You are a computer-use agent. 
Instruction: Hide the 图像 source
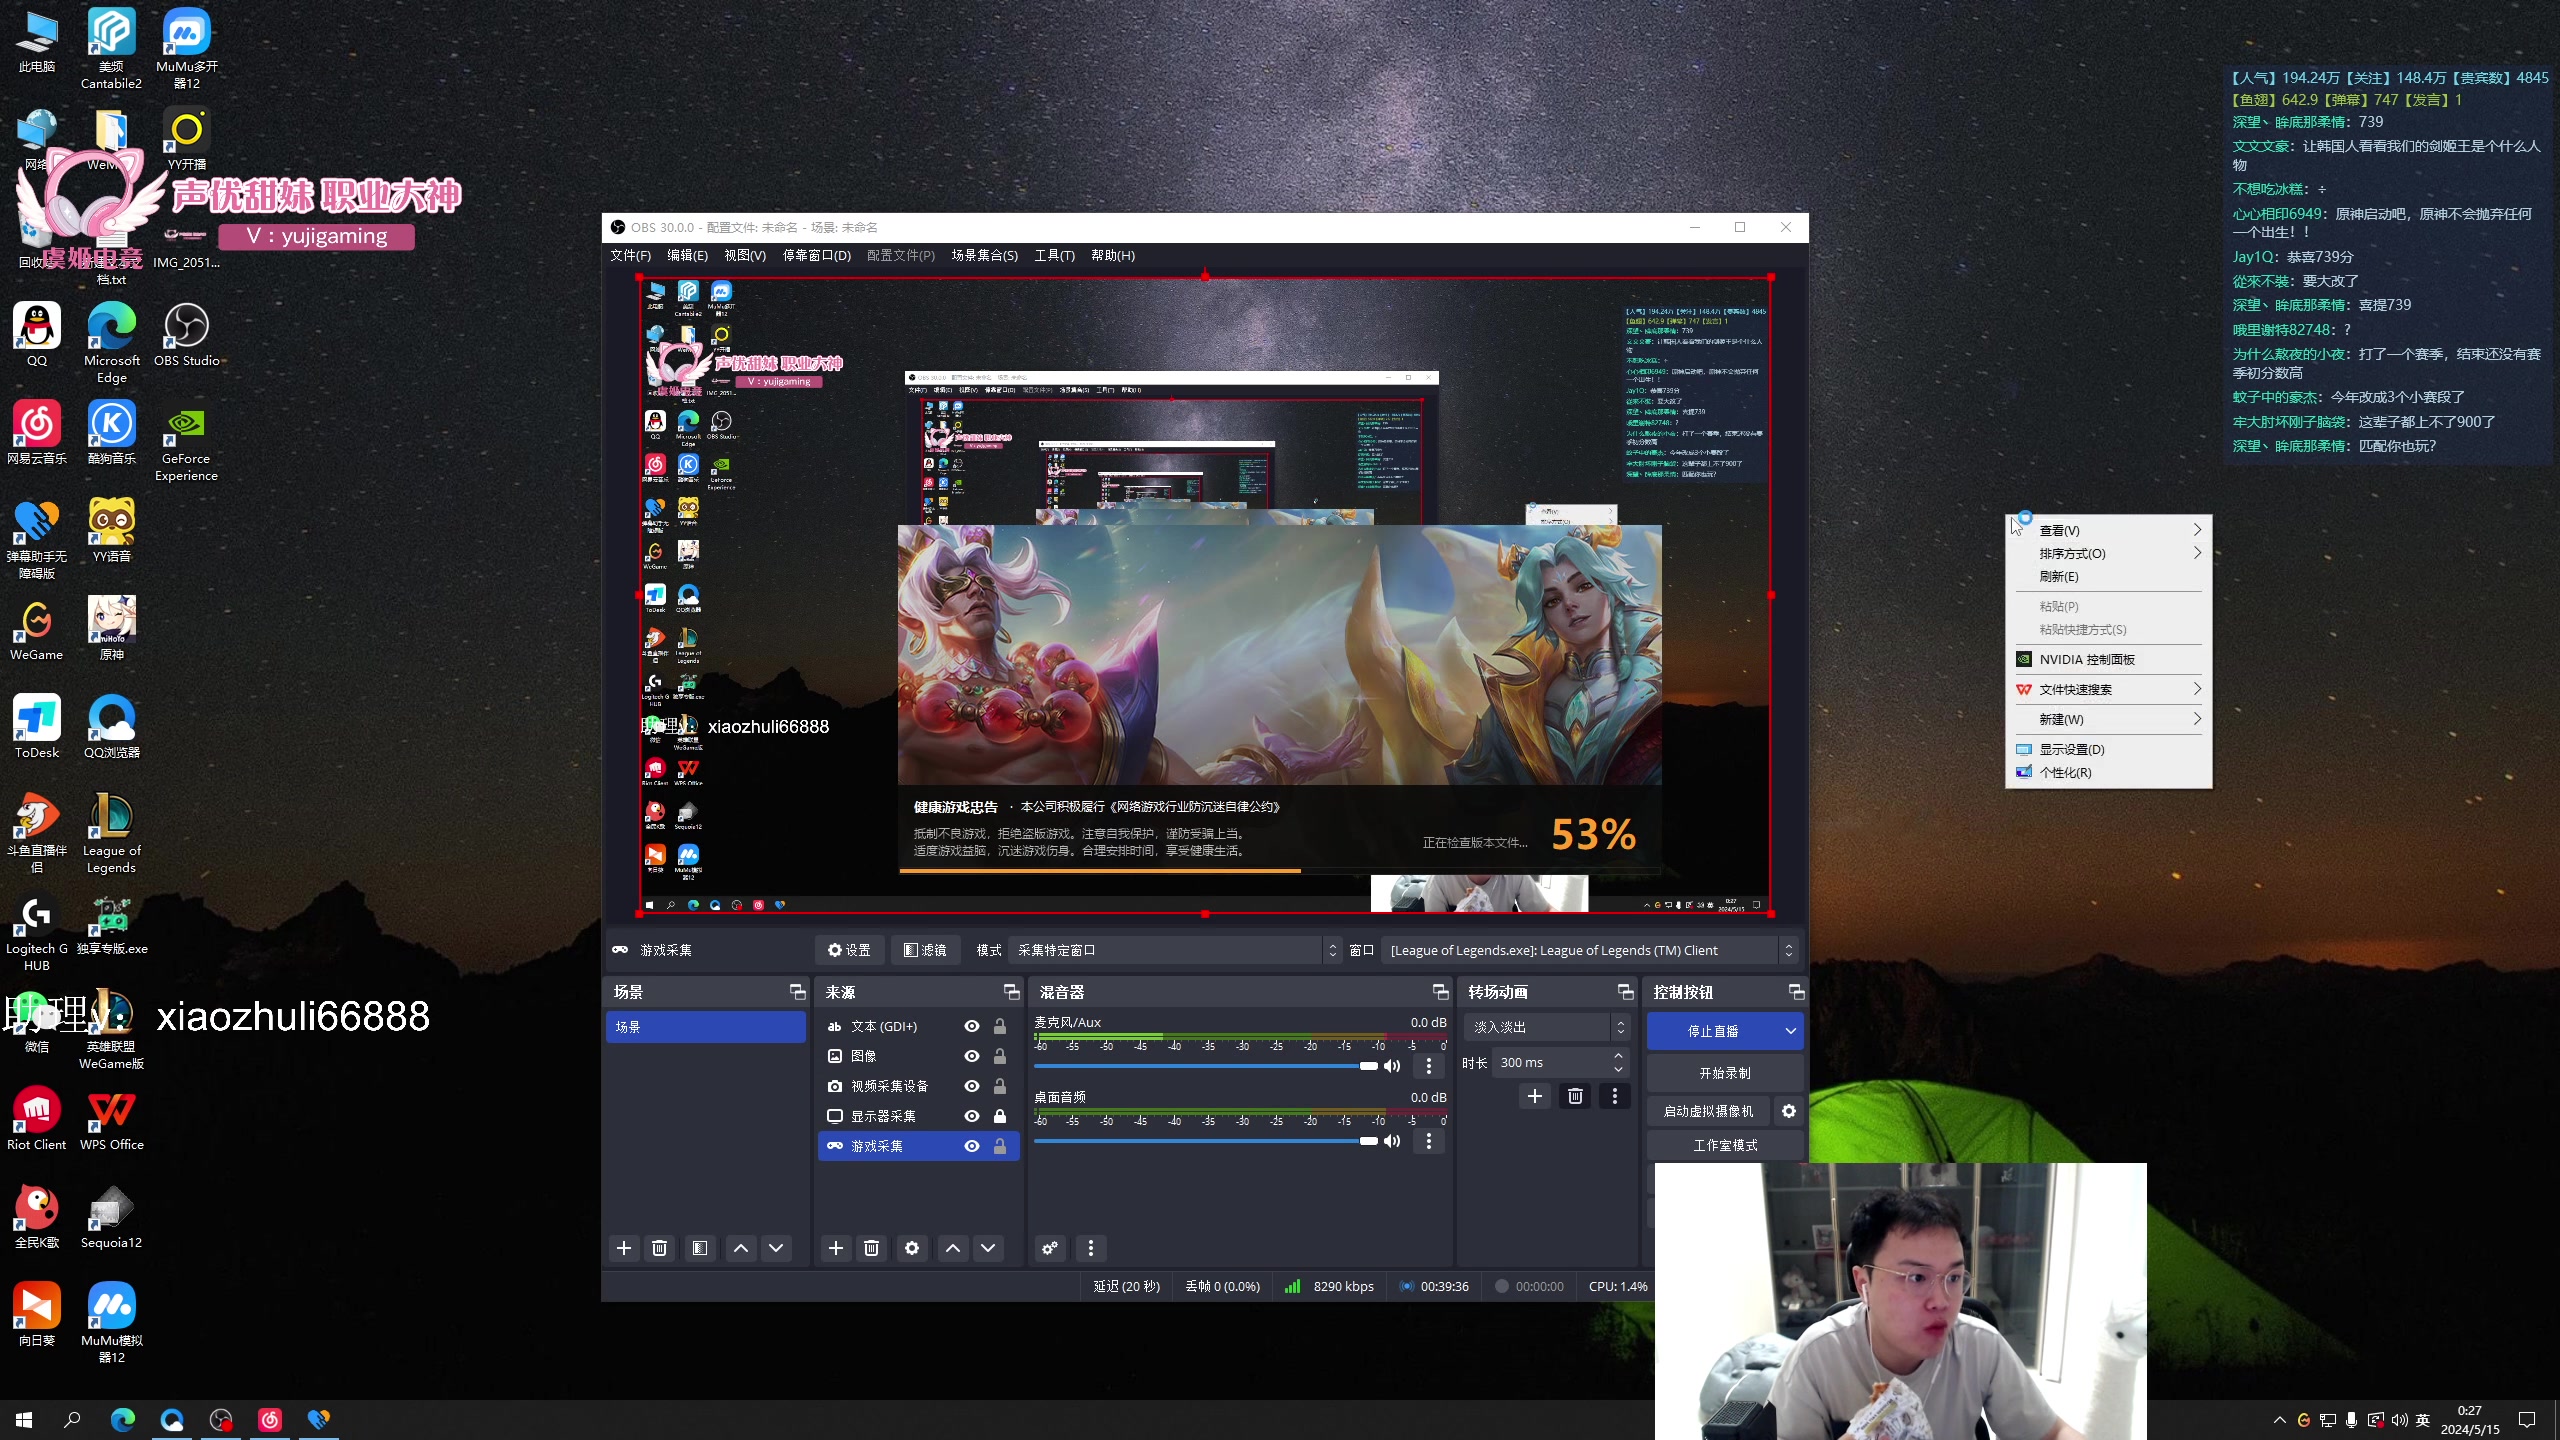(x=971, y=1056)
